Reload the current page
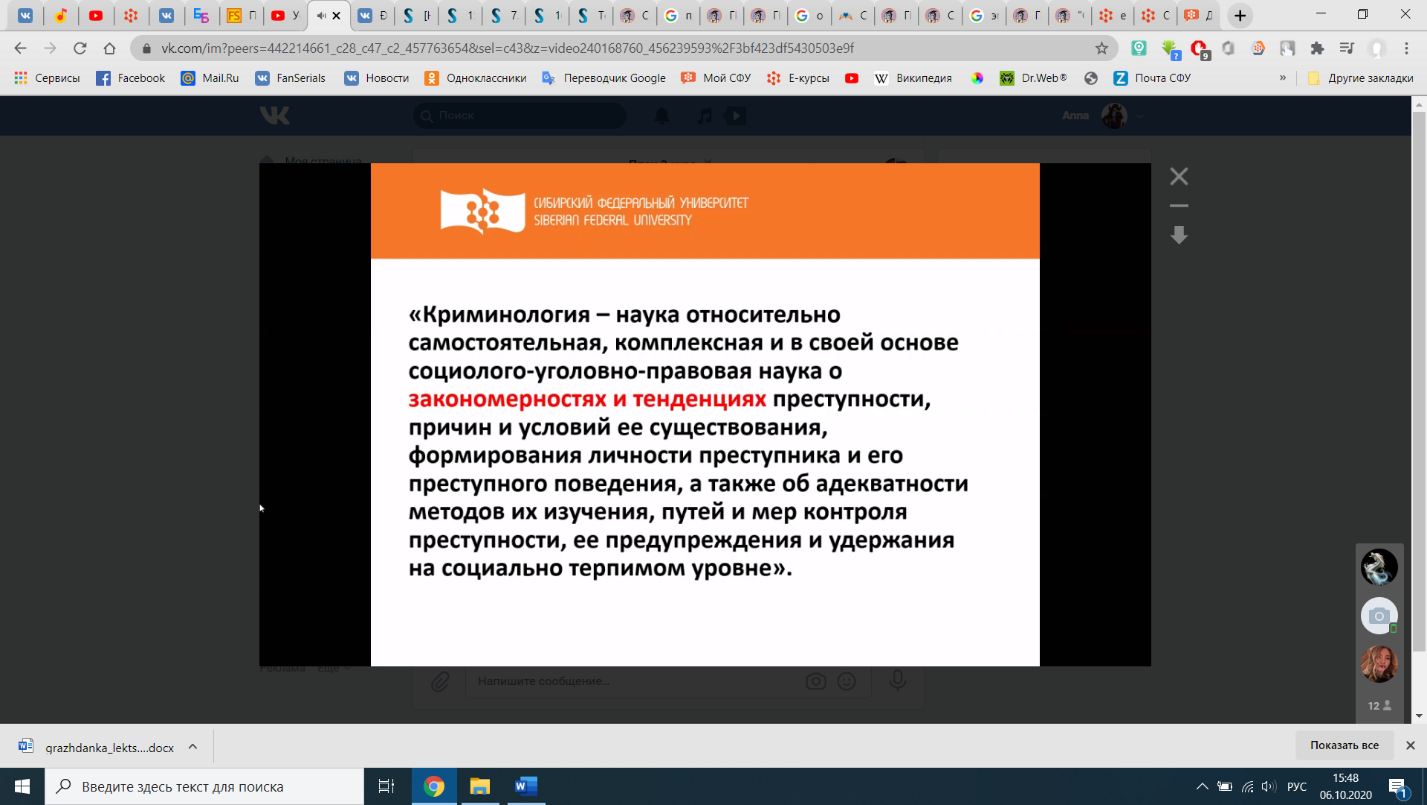Screen dimensions: 1427x805 [x=80, y=48]
